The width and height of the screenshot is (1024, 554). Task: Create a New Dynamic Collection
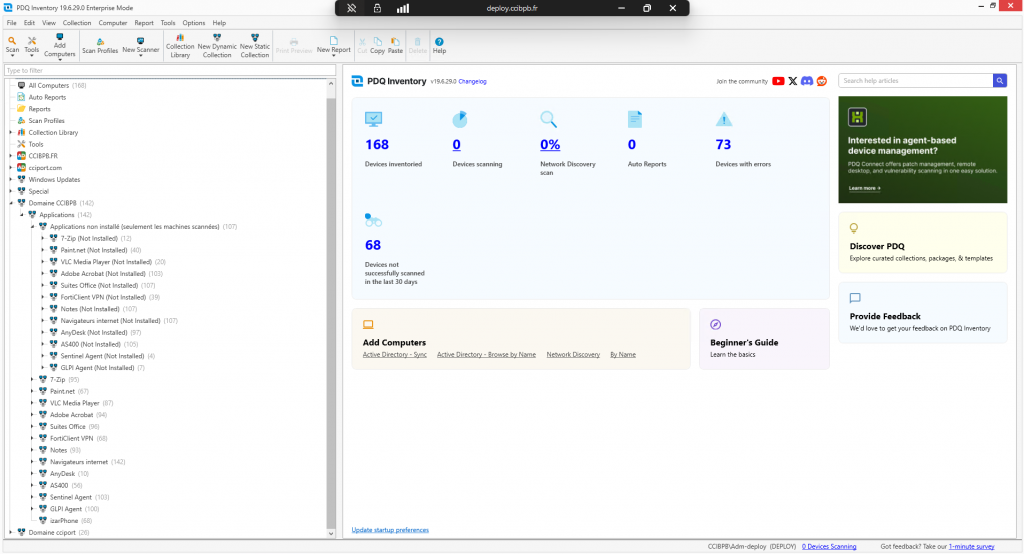pos(217,46)
